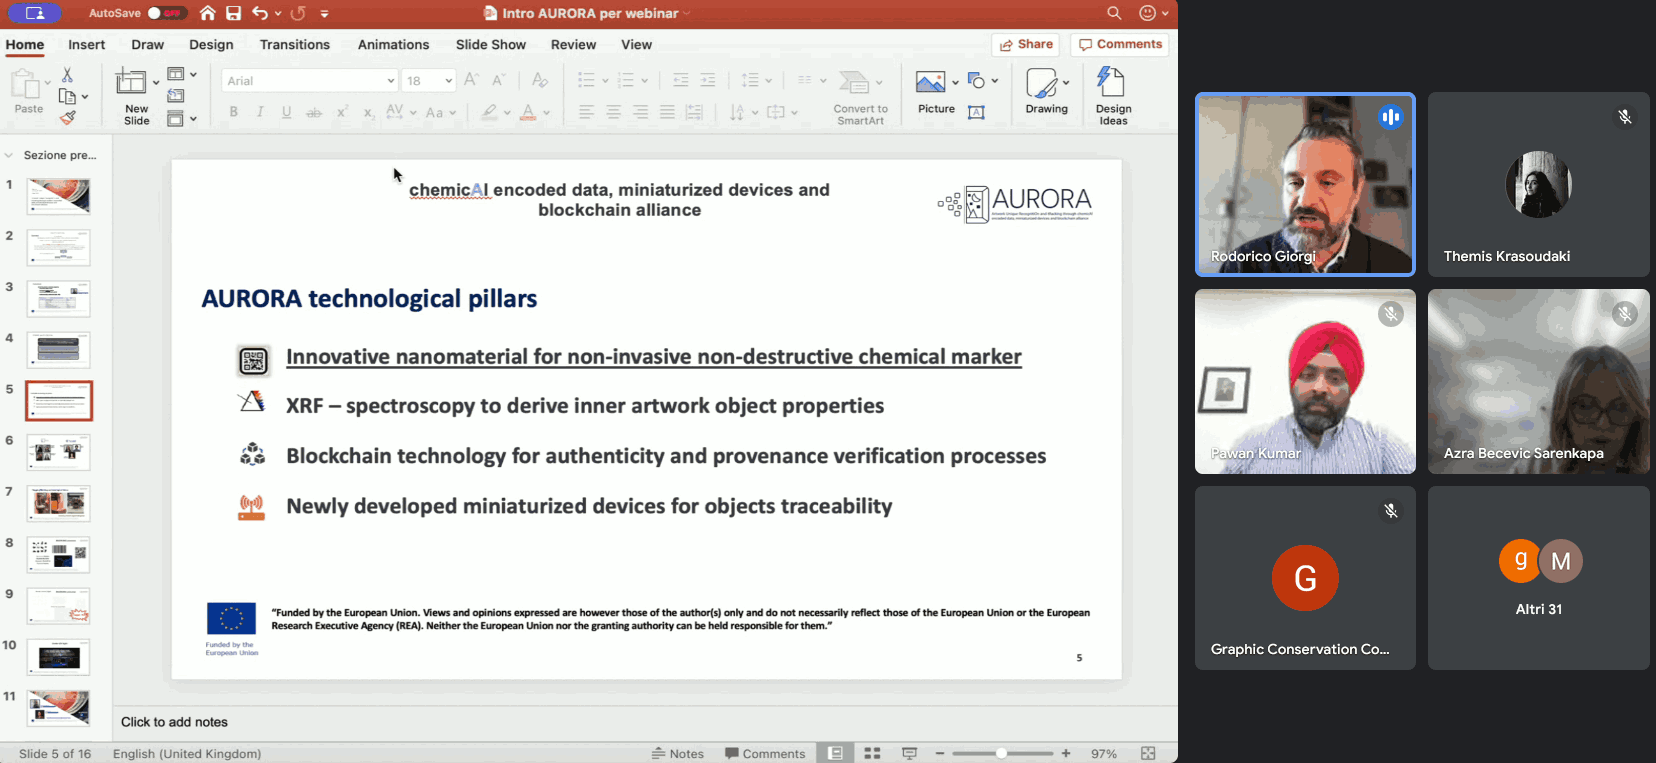Screen dimensions: 1656x763
Task: Undo the last action
Action: click(x=260, y=13)
